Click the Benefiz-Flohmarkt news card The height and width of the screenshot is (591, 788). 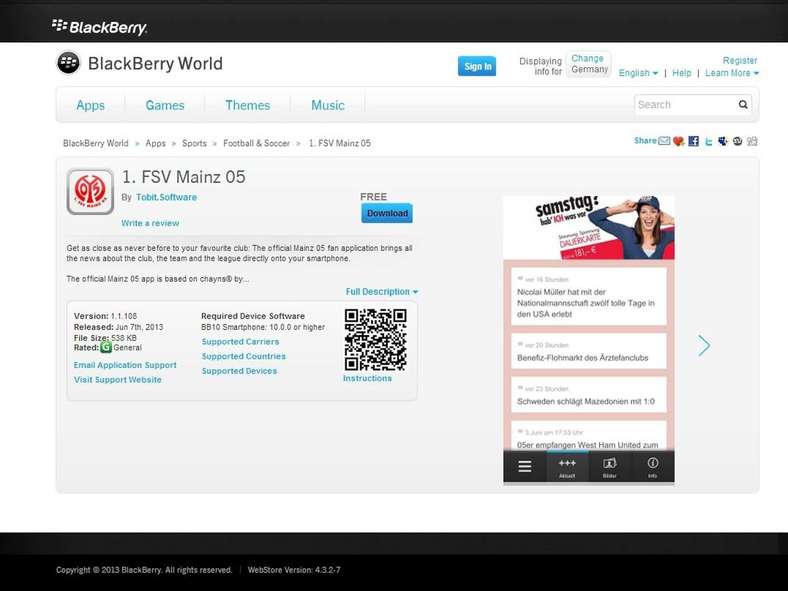(x=589, y=351)
